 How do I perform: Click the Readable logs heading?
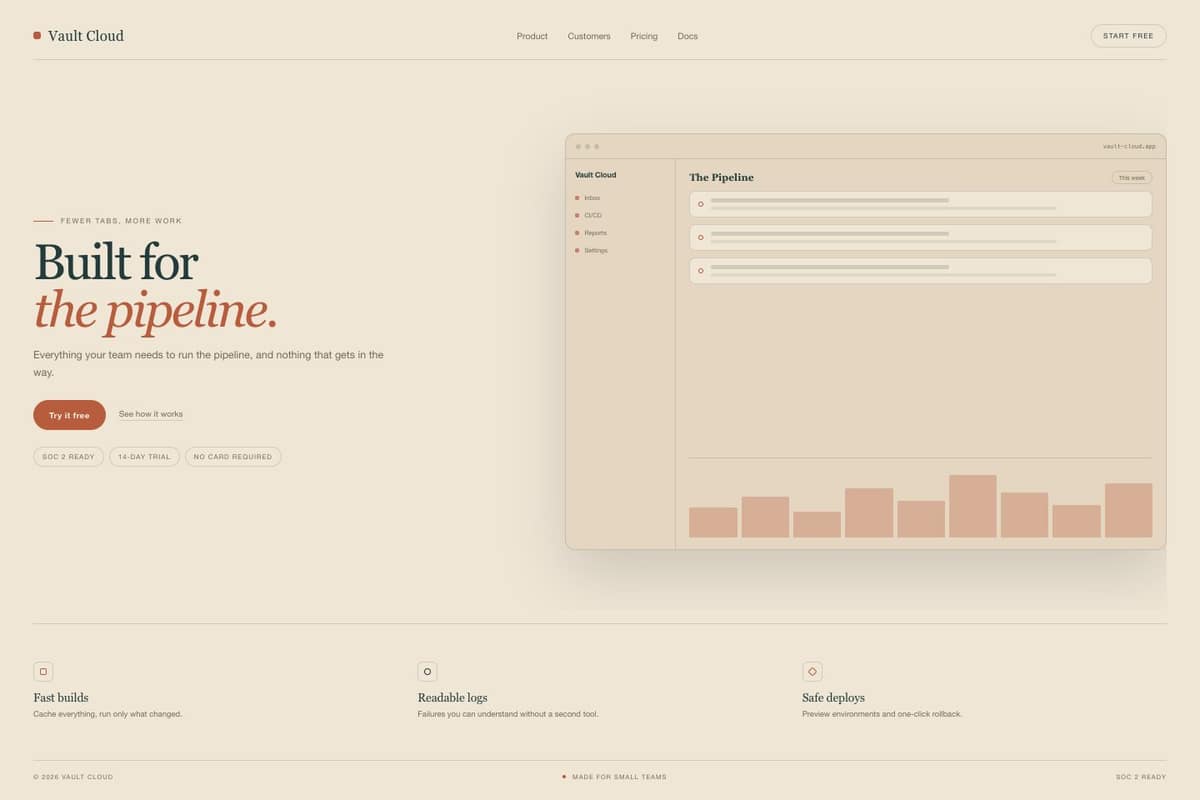pyautogui.click(x=452, y=697)
